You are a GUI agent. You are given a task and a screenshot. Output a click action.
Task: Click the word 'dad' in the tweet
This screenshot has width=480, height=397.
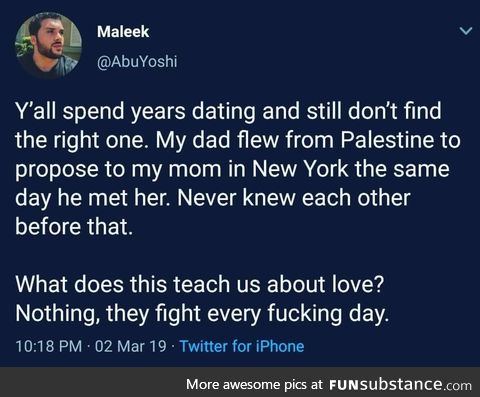[x=212, y=140]
